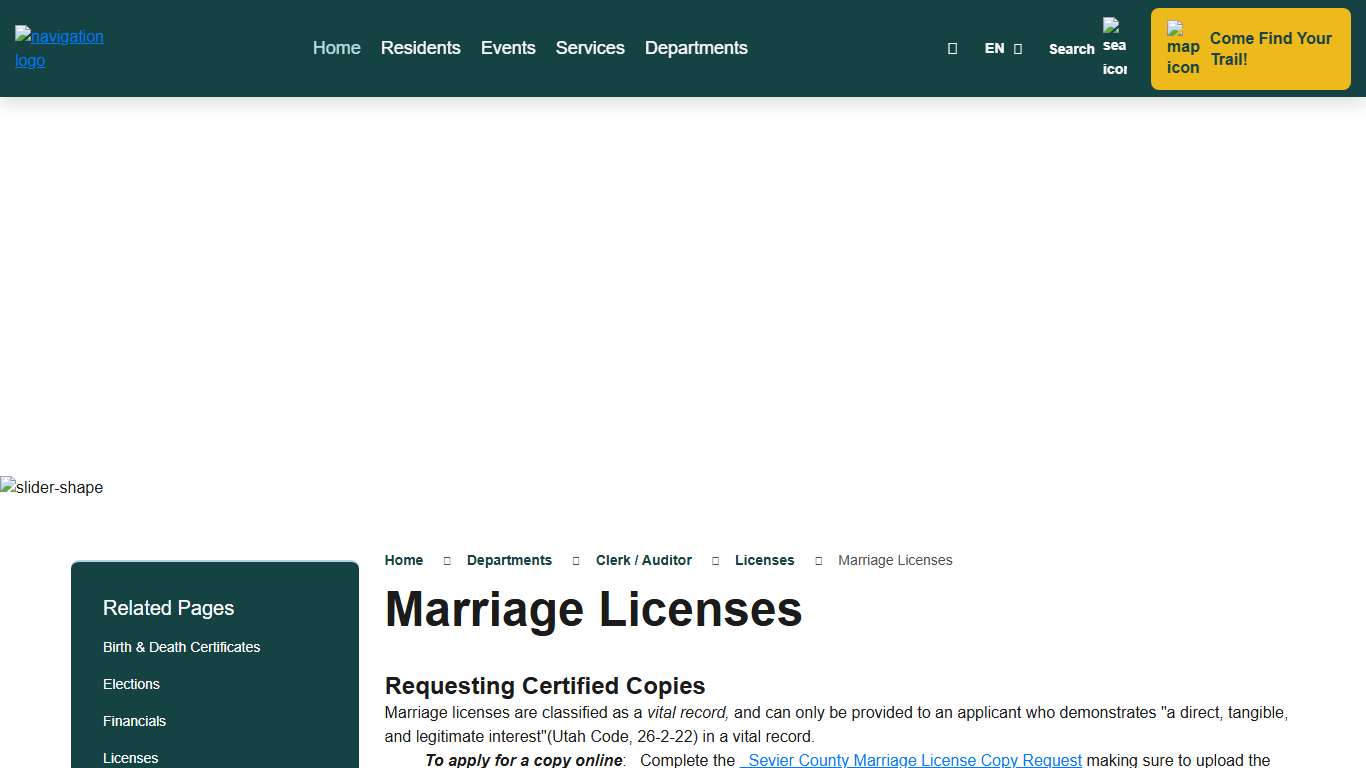Open Licenses breadcrumb link
The width and height of the screenshot is (1366, 768).
coord(764,560)
